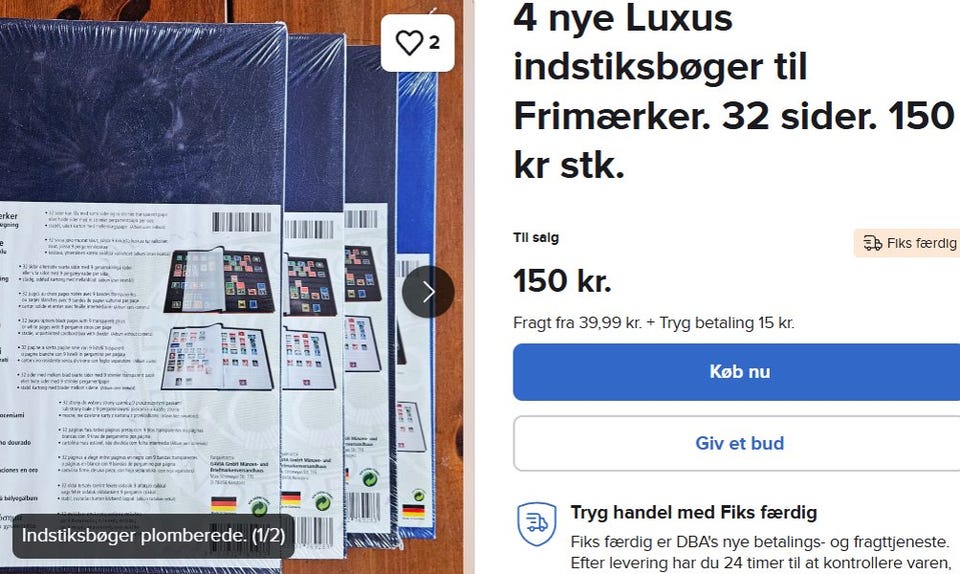960x574 pixels.
Task: Click the heart favorite icon
Action: 409,43
